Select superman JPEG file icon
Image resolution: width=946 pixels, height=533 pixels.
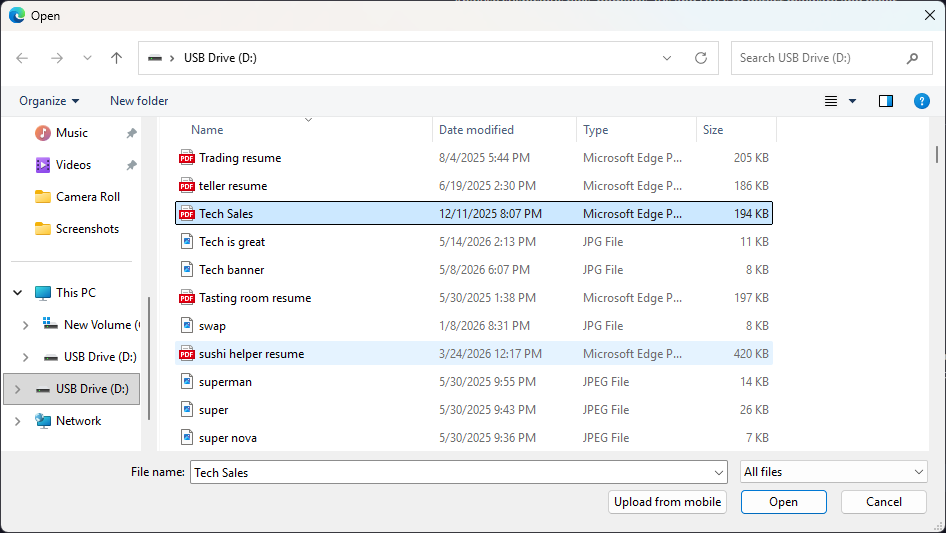[187, 381]
